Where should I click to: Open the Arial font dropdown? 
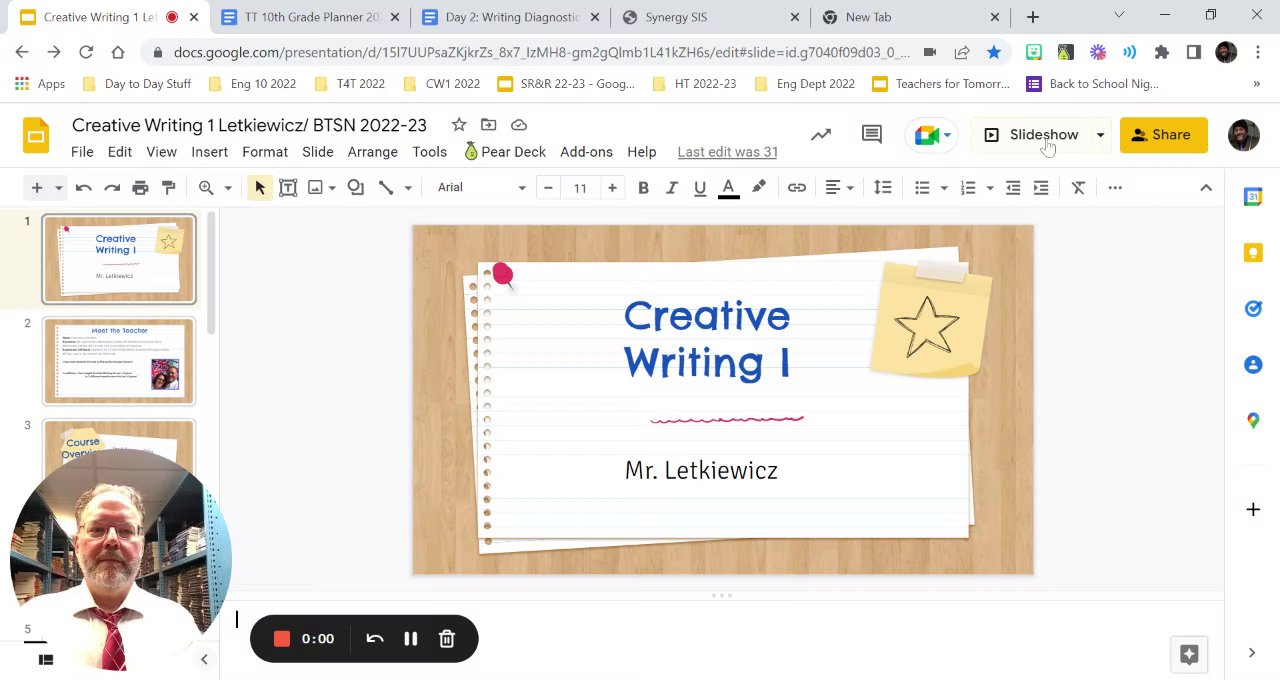pyautogui.click(x=481, y=188)
